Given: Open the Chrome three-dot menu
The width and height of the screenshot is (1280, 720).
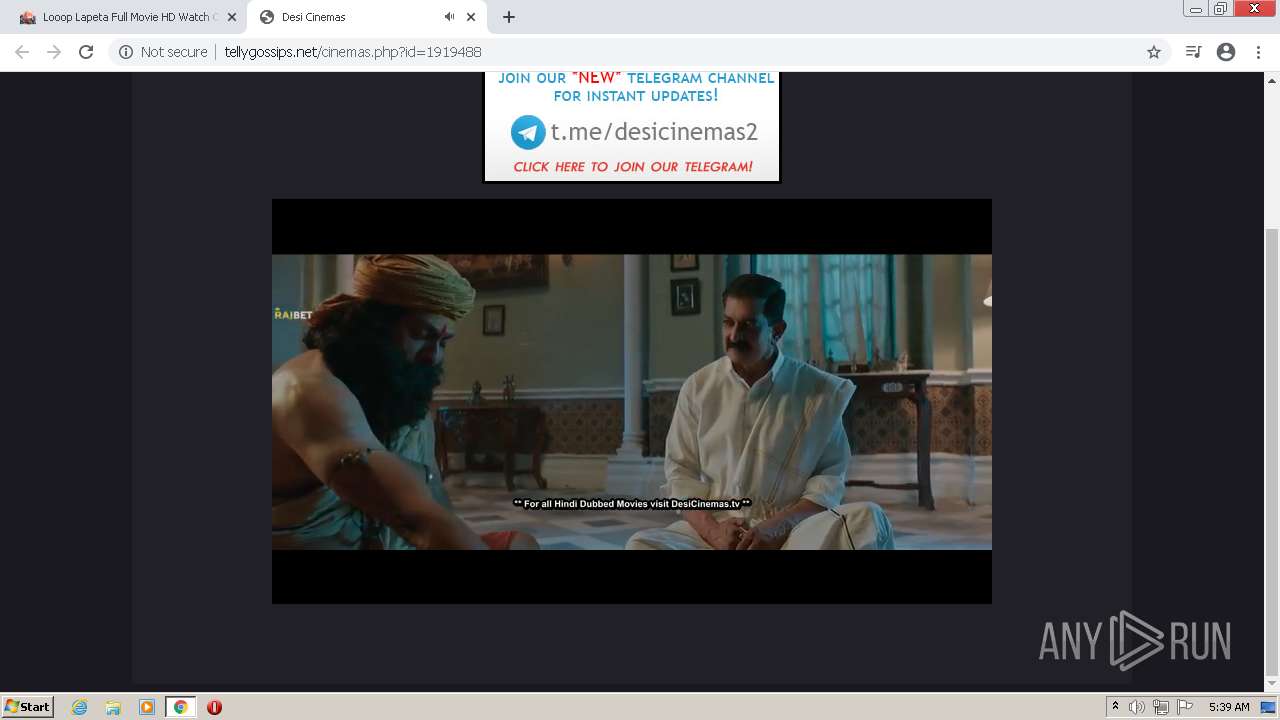Looking at the screenshot, I should tap(1258, 52).
